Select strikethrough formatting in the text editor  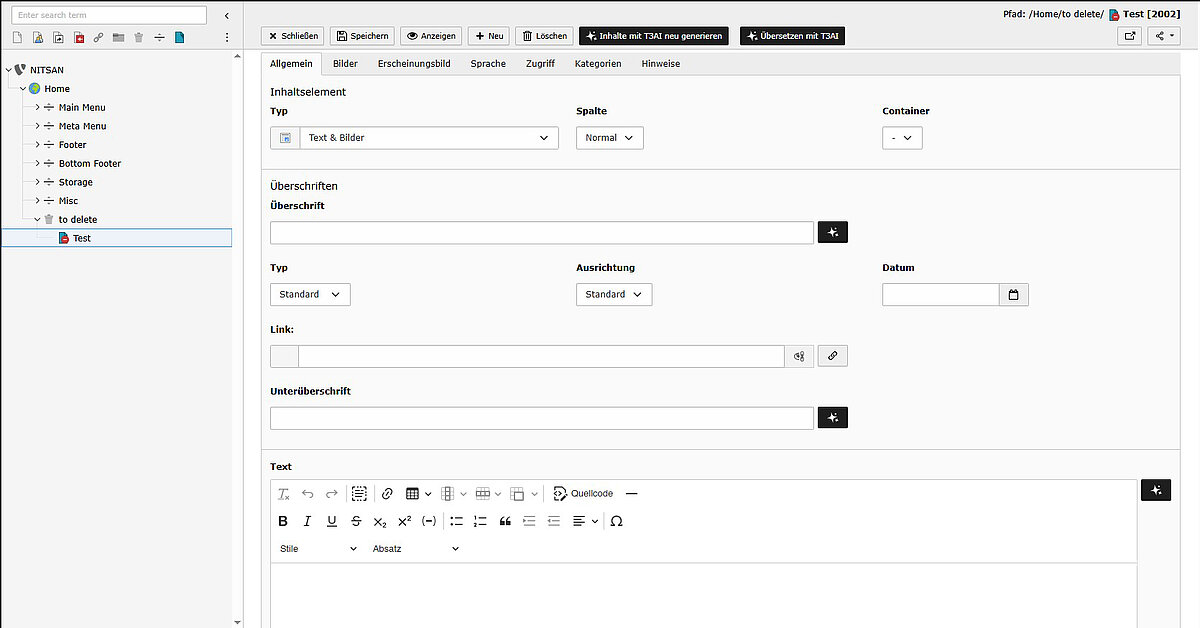tap(356, 521)
